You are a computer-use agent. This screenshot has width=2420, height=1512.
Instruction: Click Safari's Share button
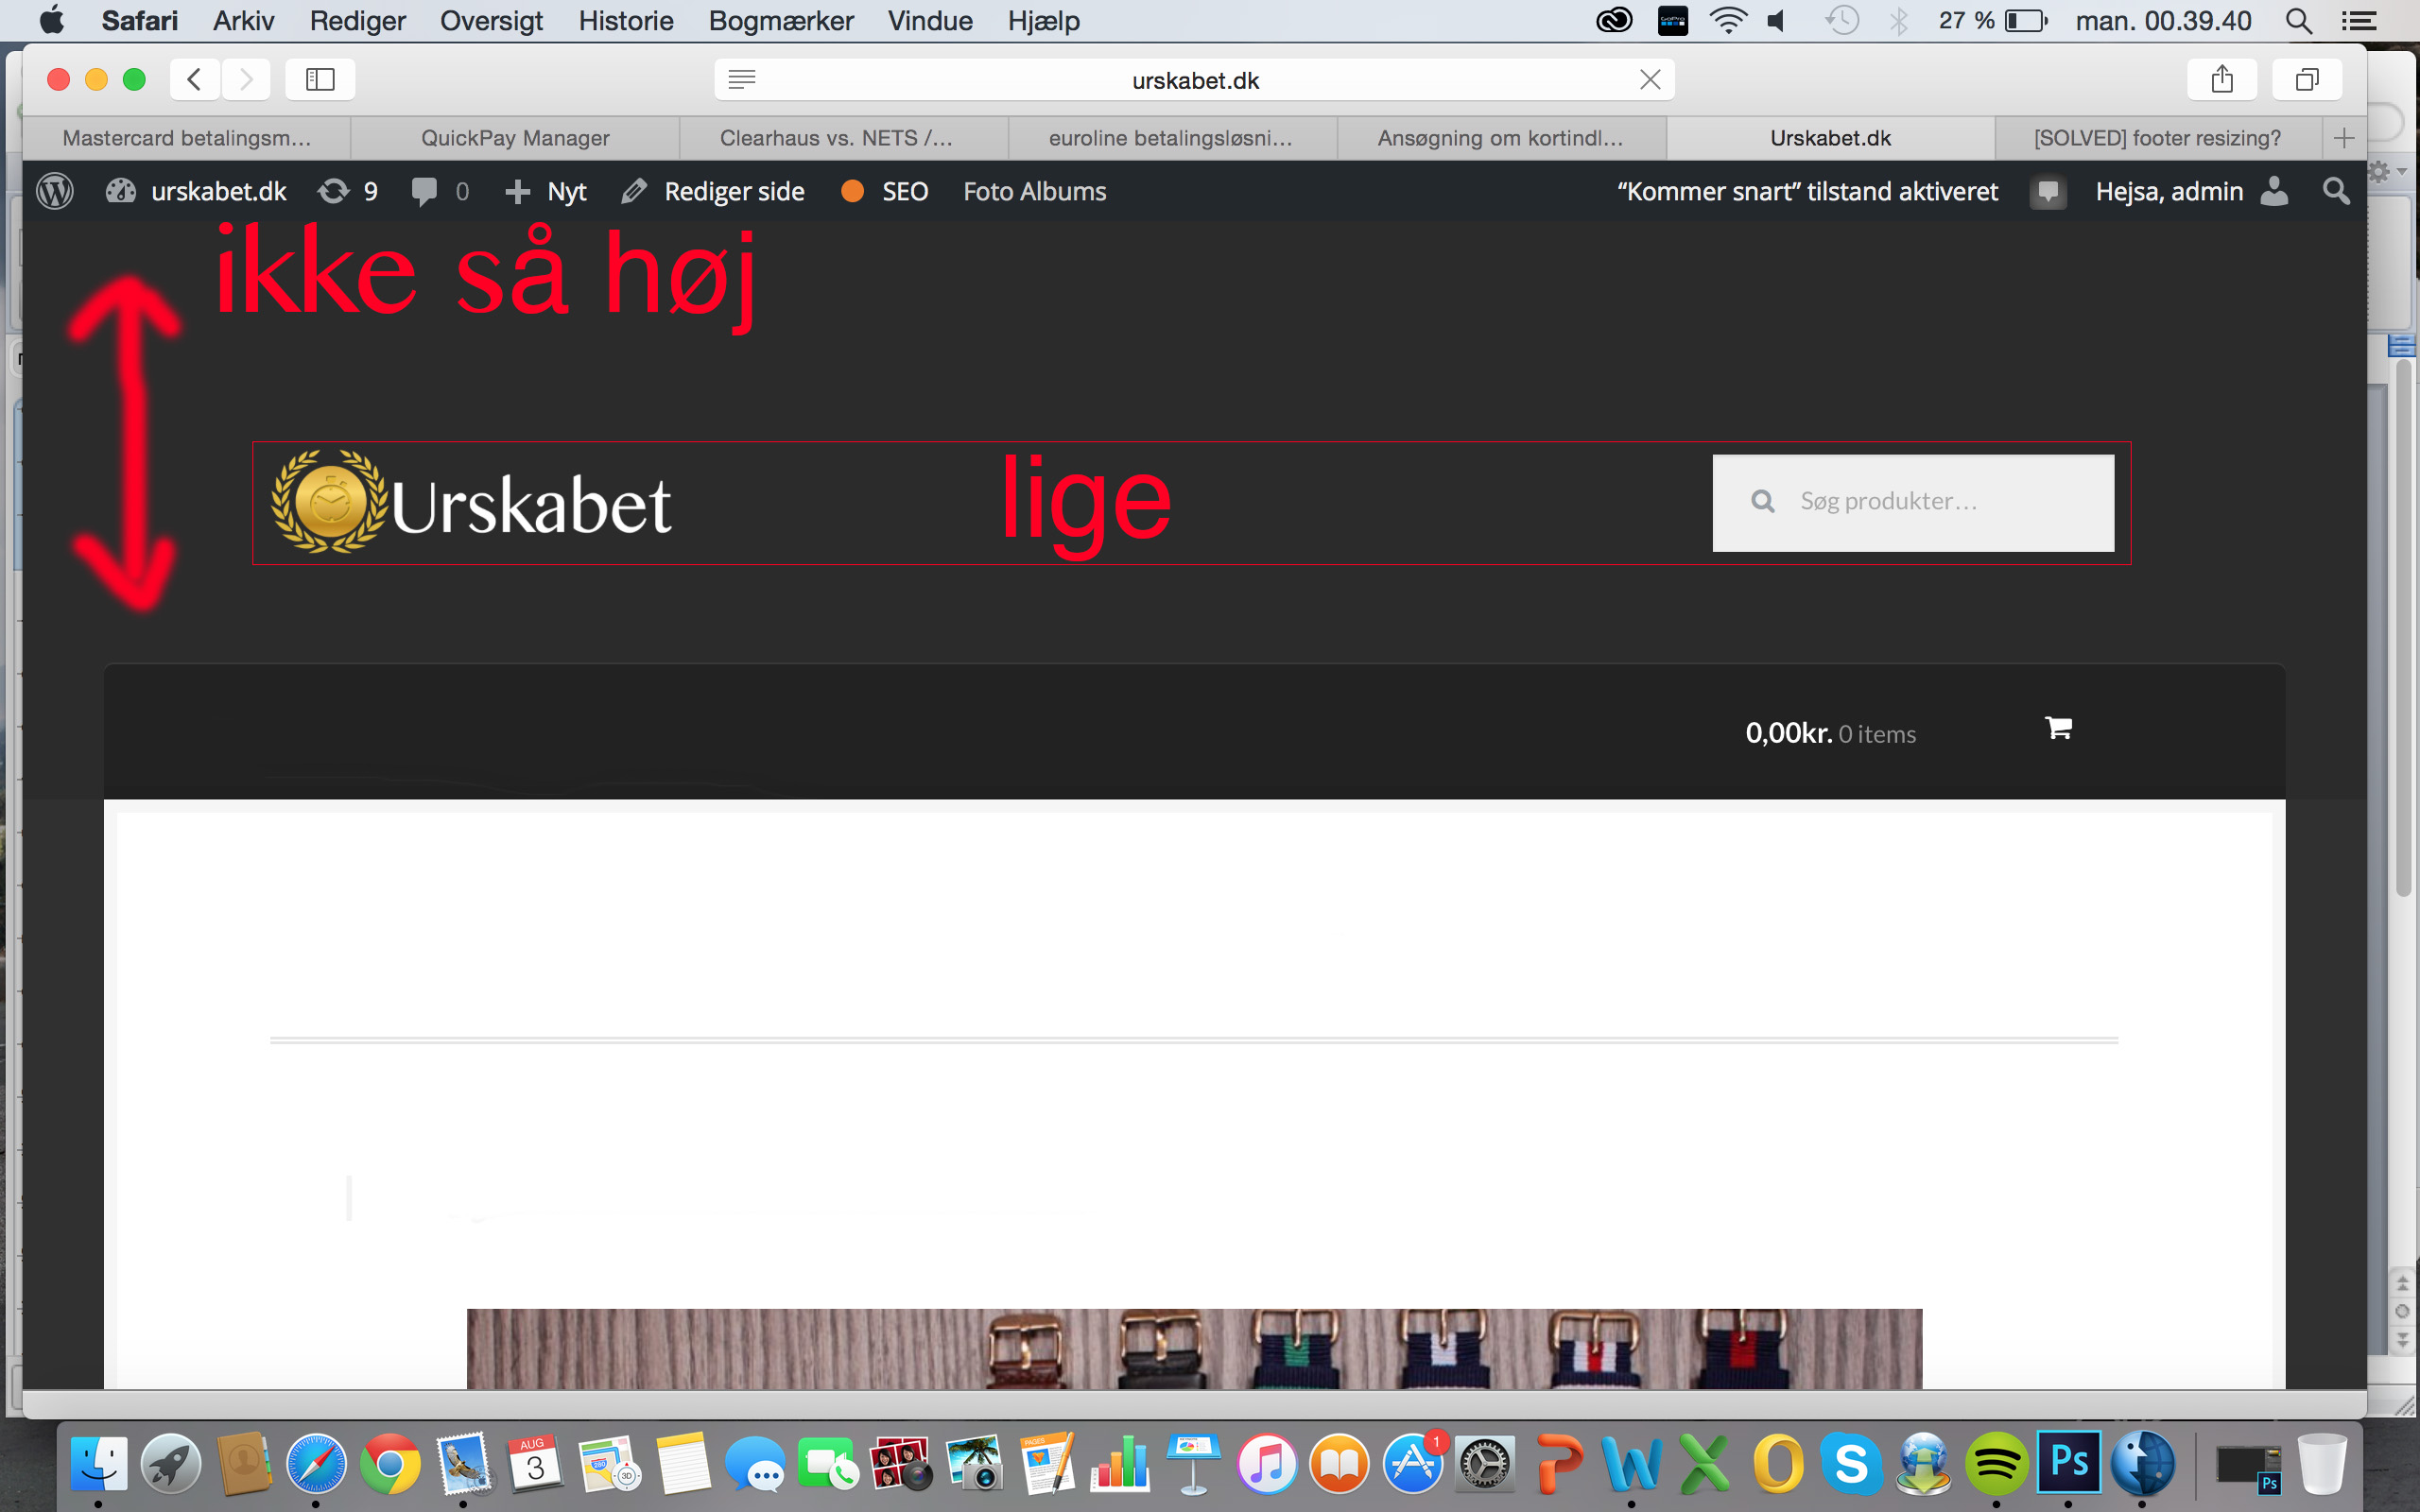2221,79
